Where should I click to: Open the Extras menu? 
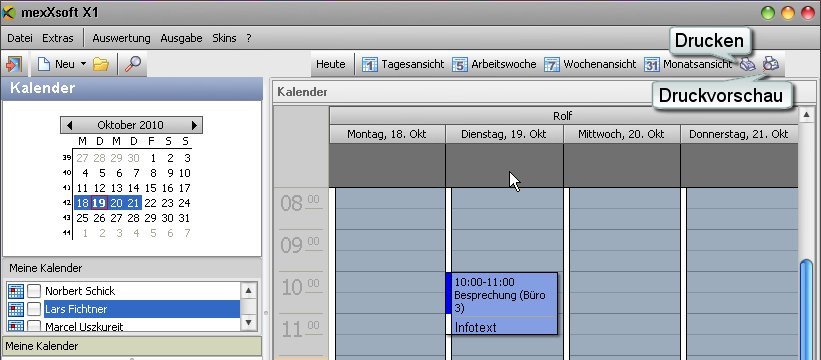pos(58,38)
